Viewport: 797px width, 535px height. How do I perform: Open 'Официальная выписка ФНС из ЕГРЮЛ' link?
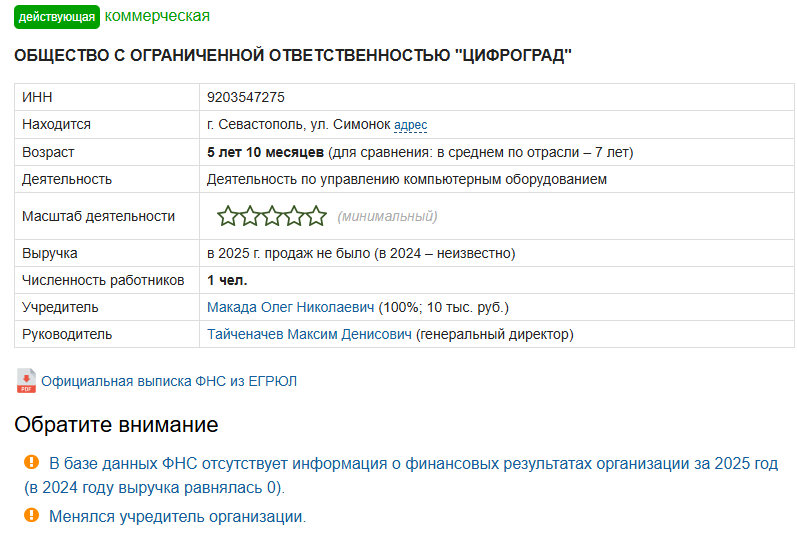[169, 381]
